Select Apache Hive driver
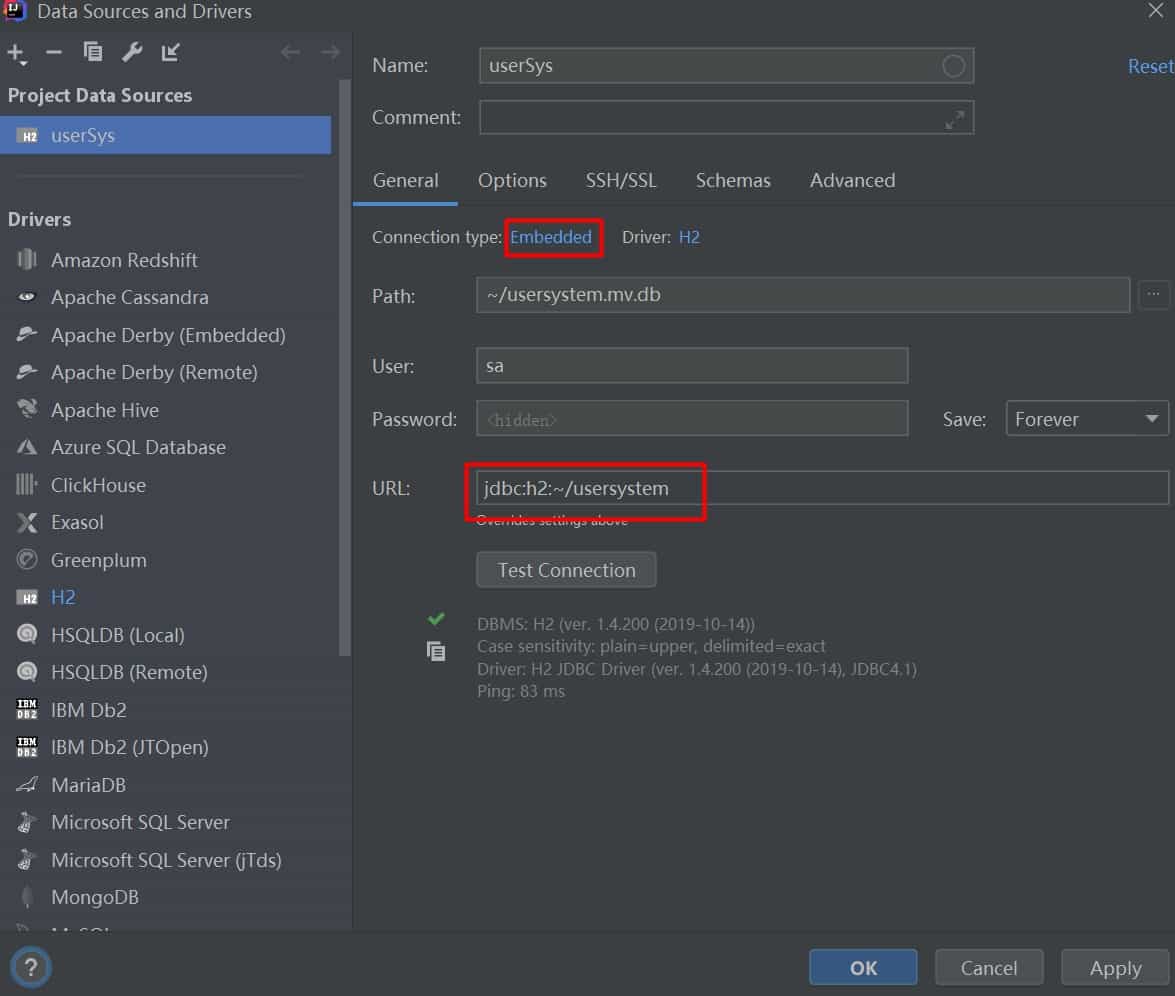 (x=104, y=410)
